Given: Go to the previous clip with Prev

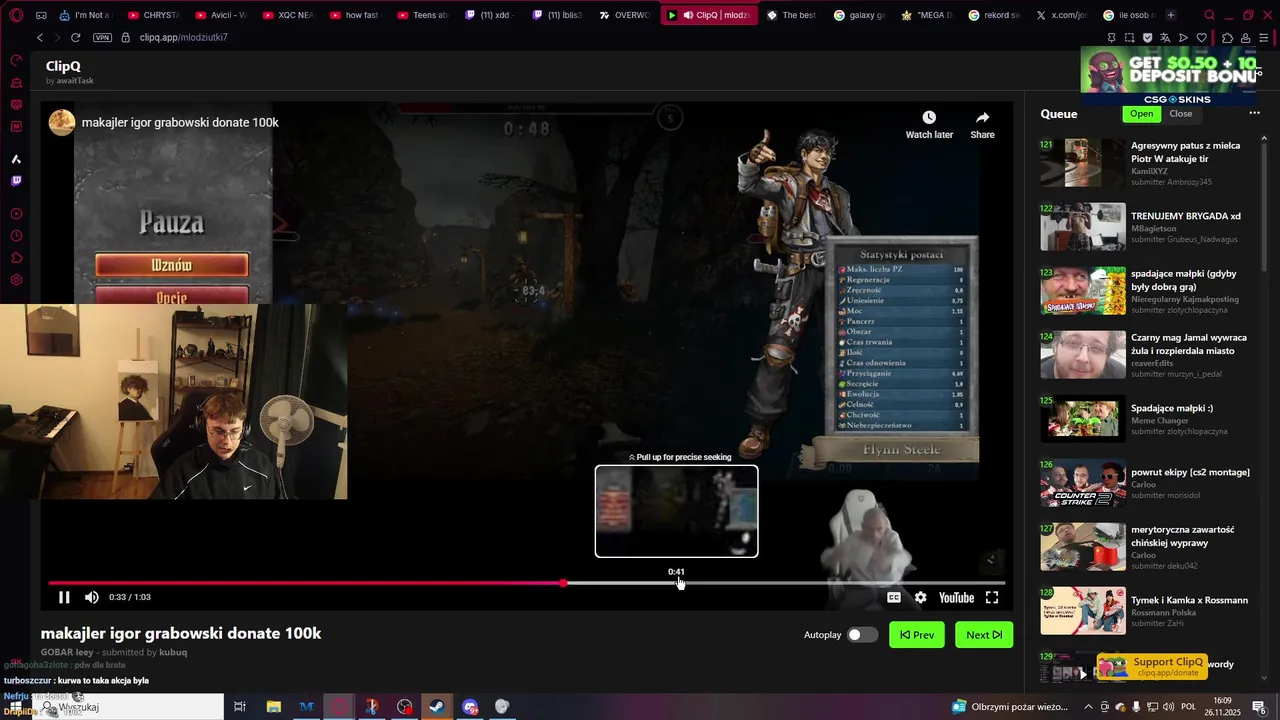Looking at the screenshot, I should pyautogui.click(x=917, y=634).
